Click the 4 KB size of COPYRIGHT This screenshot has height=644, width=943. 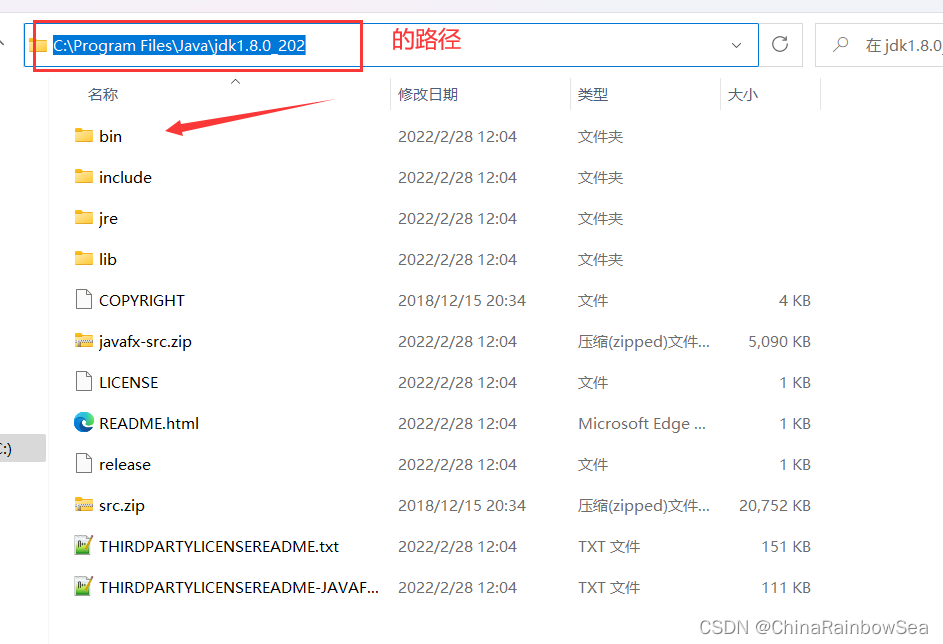tap(794, 300)
